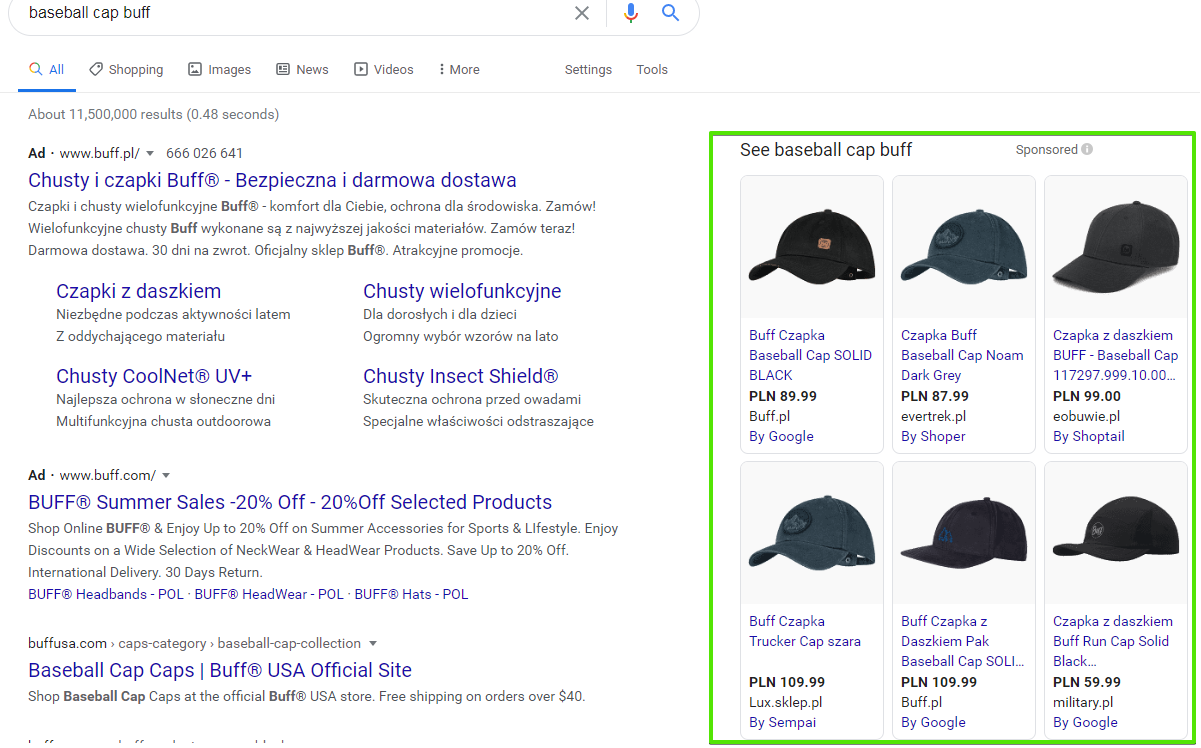Run the search with the magnifier icon
The height and width of the screenshot is (748, 1201).
click(671, 13)
